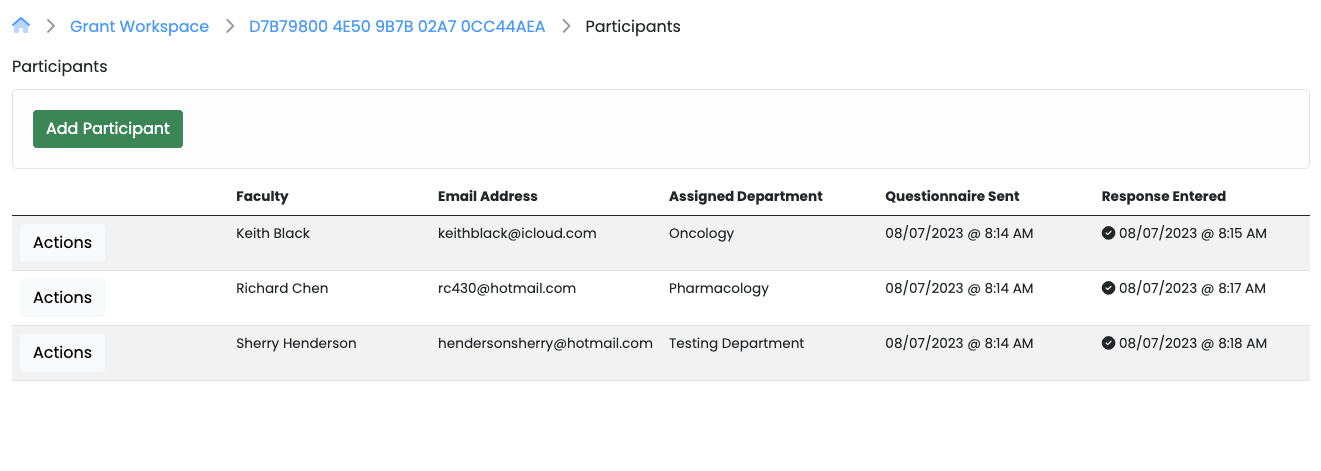Open Actions menu for Keith Black
The width and height of the screenshot is (1321, 471).
coord(62,243)
